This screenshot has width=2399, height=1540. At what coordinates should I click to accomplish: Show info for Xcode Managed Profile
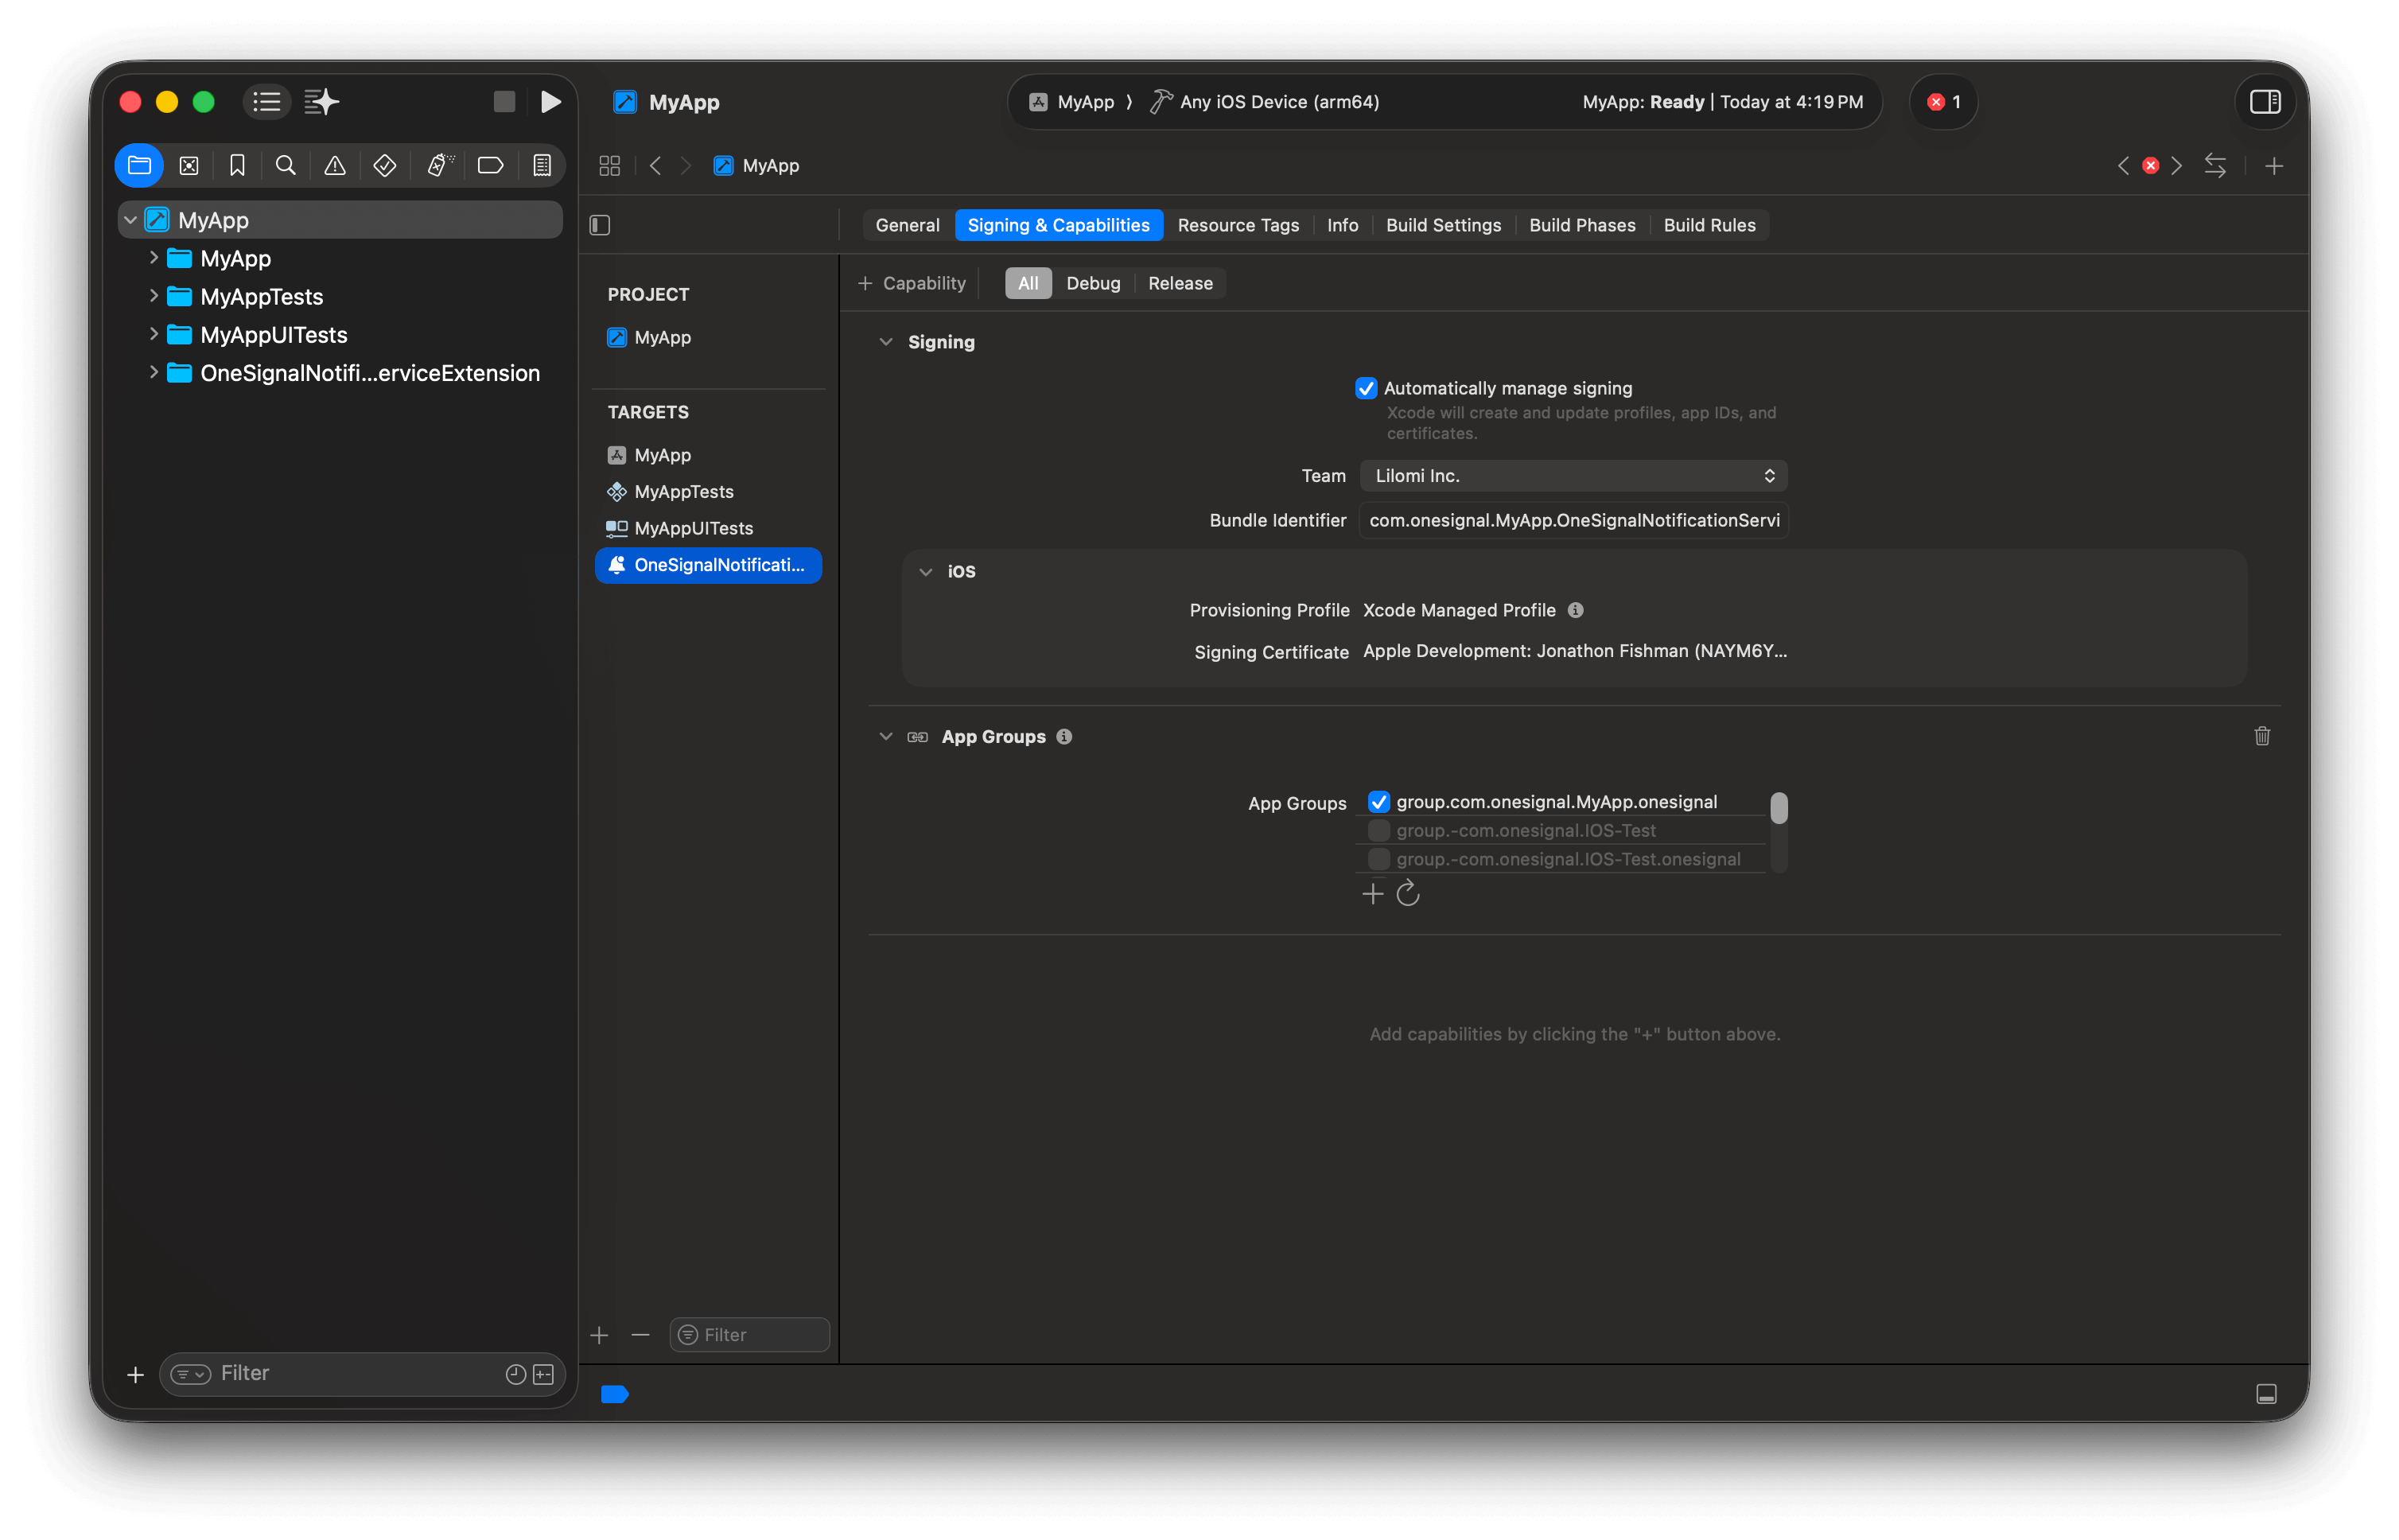coord(1575,610)
